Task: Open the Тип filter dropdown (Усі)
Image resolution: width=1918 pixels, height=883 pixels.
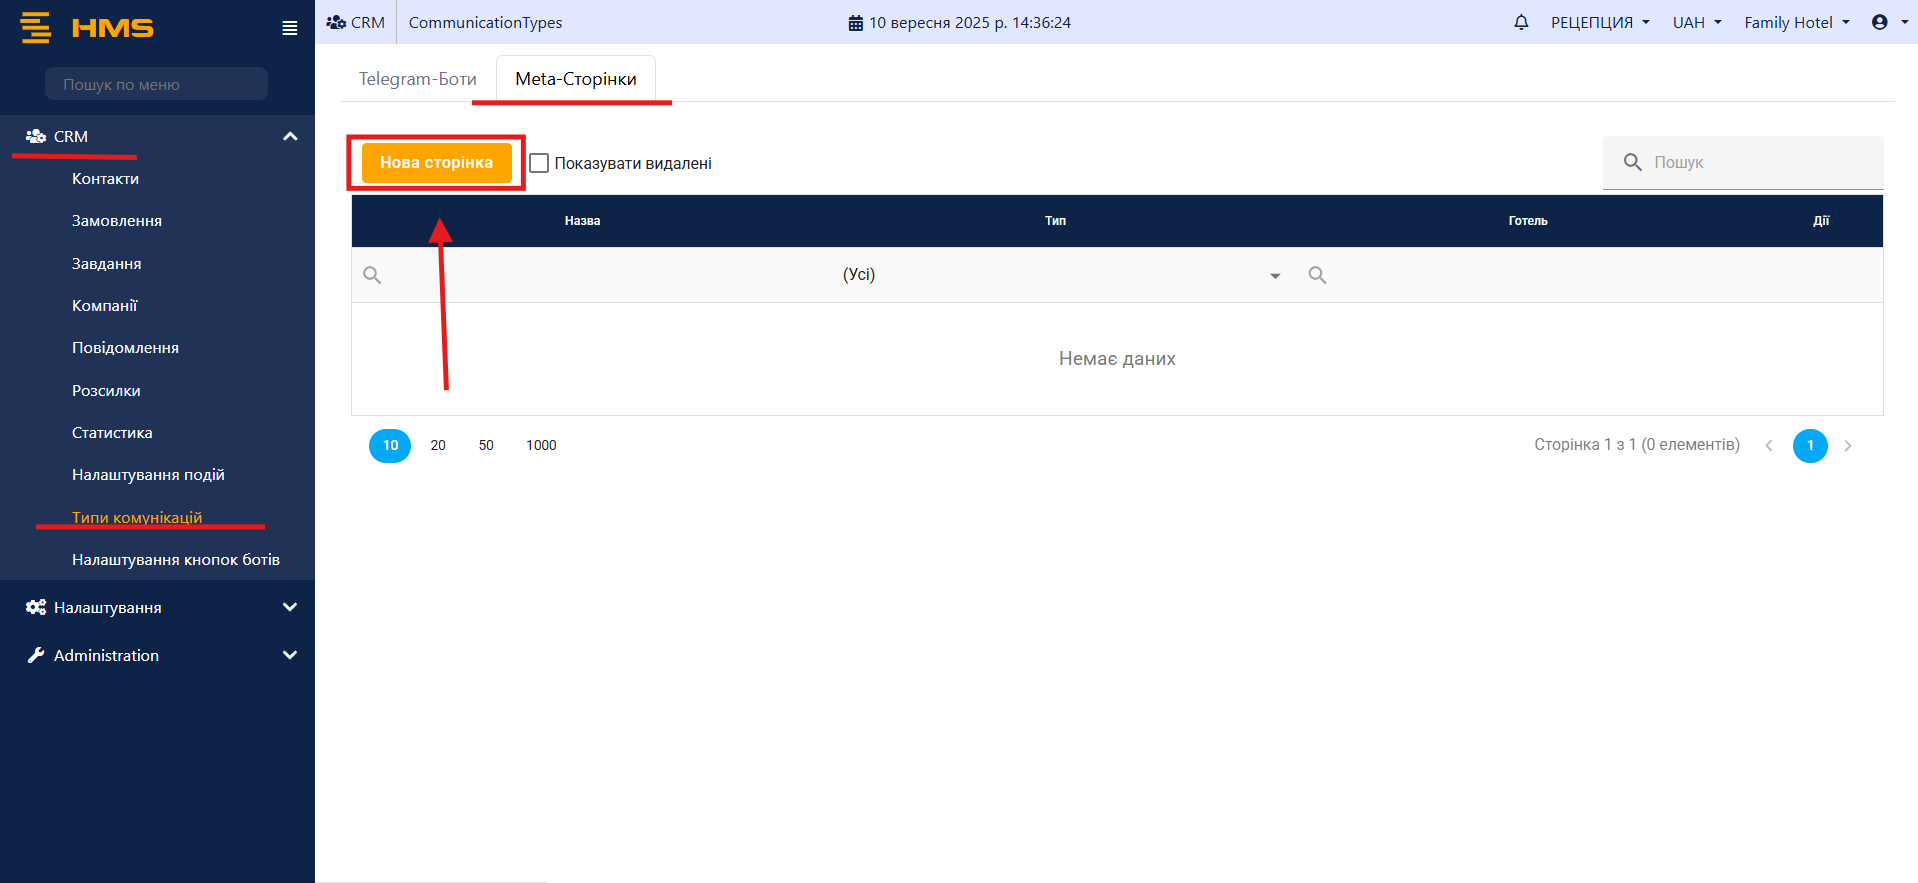Action: (x=1060, y=275)
